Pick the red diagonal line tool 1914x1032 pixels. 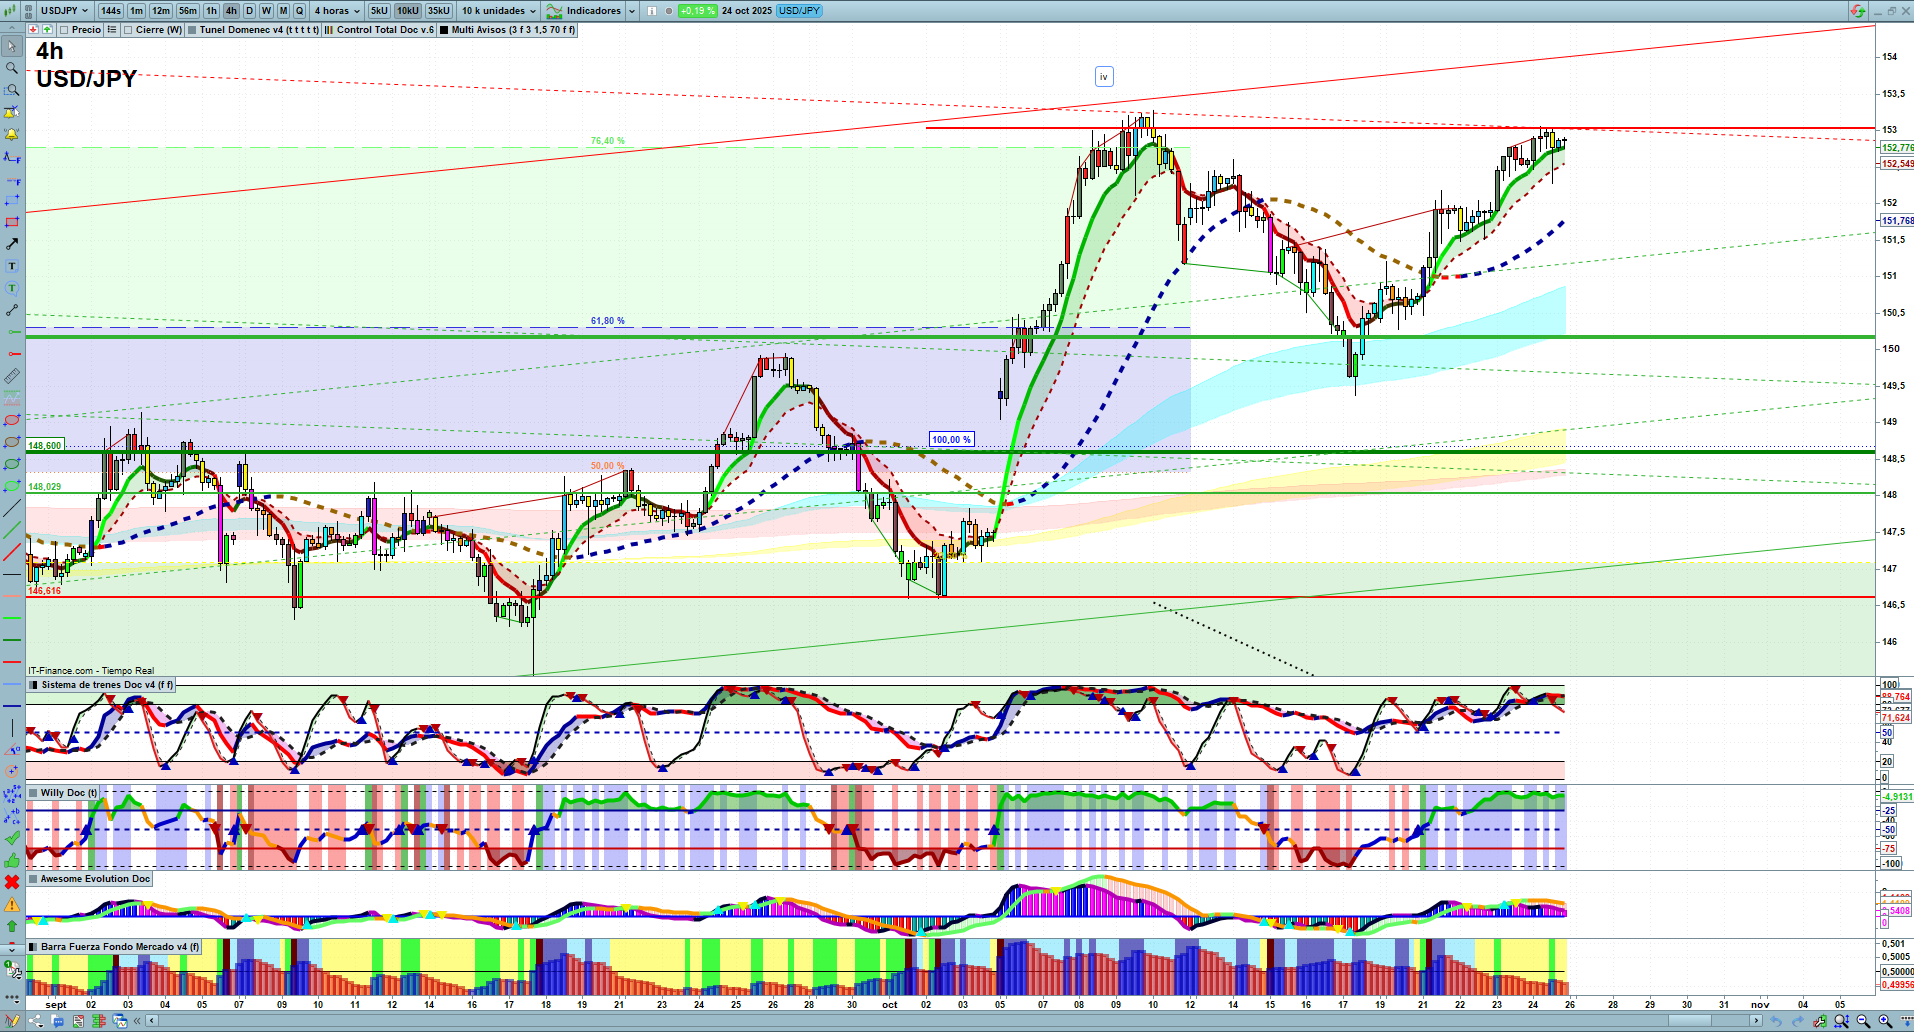point(12,552)
